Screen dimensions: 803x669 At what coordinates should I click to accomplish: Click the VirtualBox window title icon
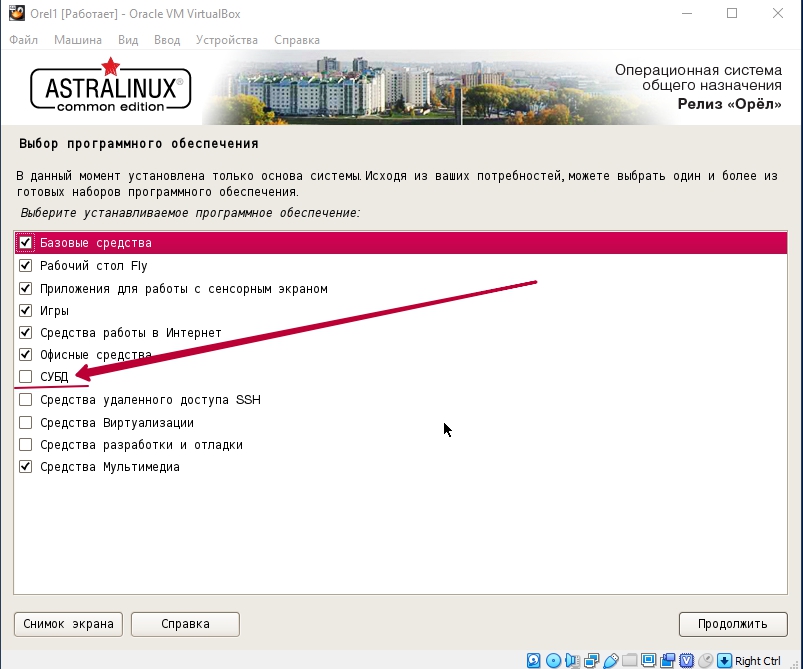coord(16,13)
